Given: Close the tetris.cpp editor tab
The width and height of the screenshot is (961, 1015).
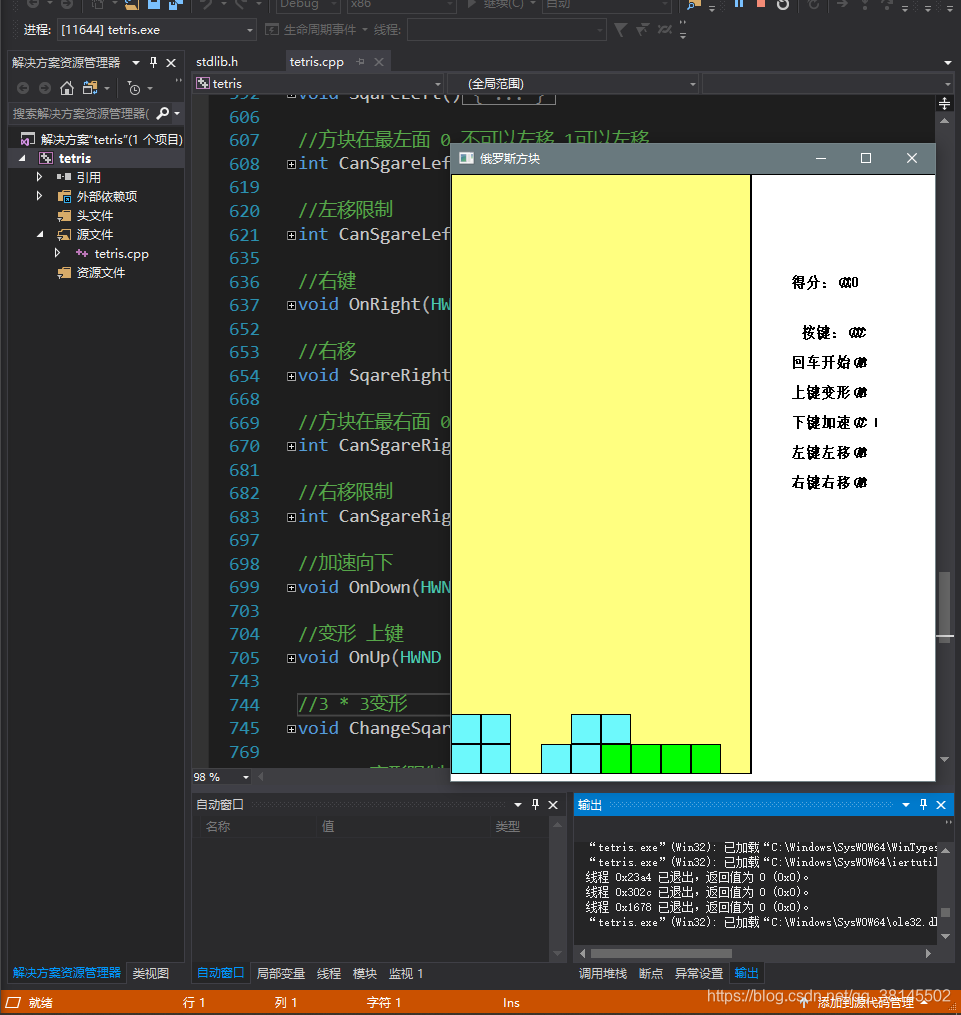Looking at the screenshot, I should point(379,61).
